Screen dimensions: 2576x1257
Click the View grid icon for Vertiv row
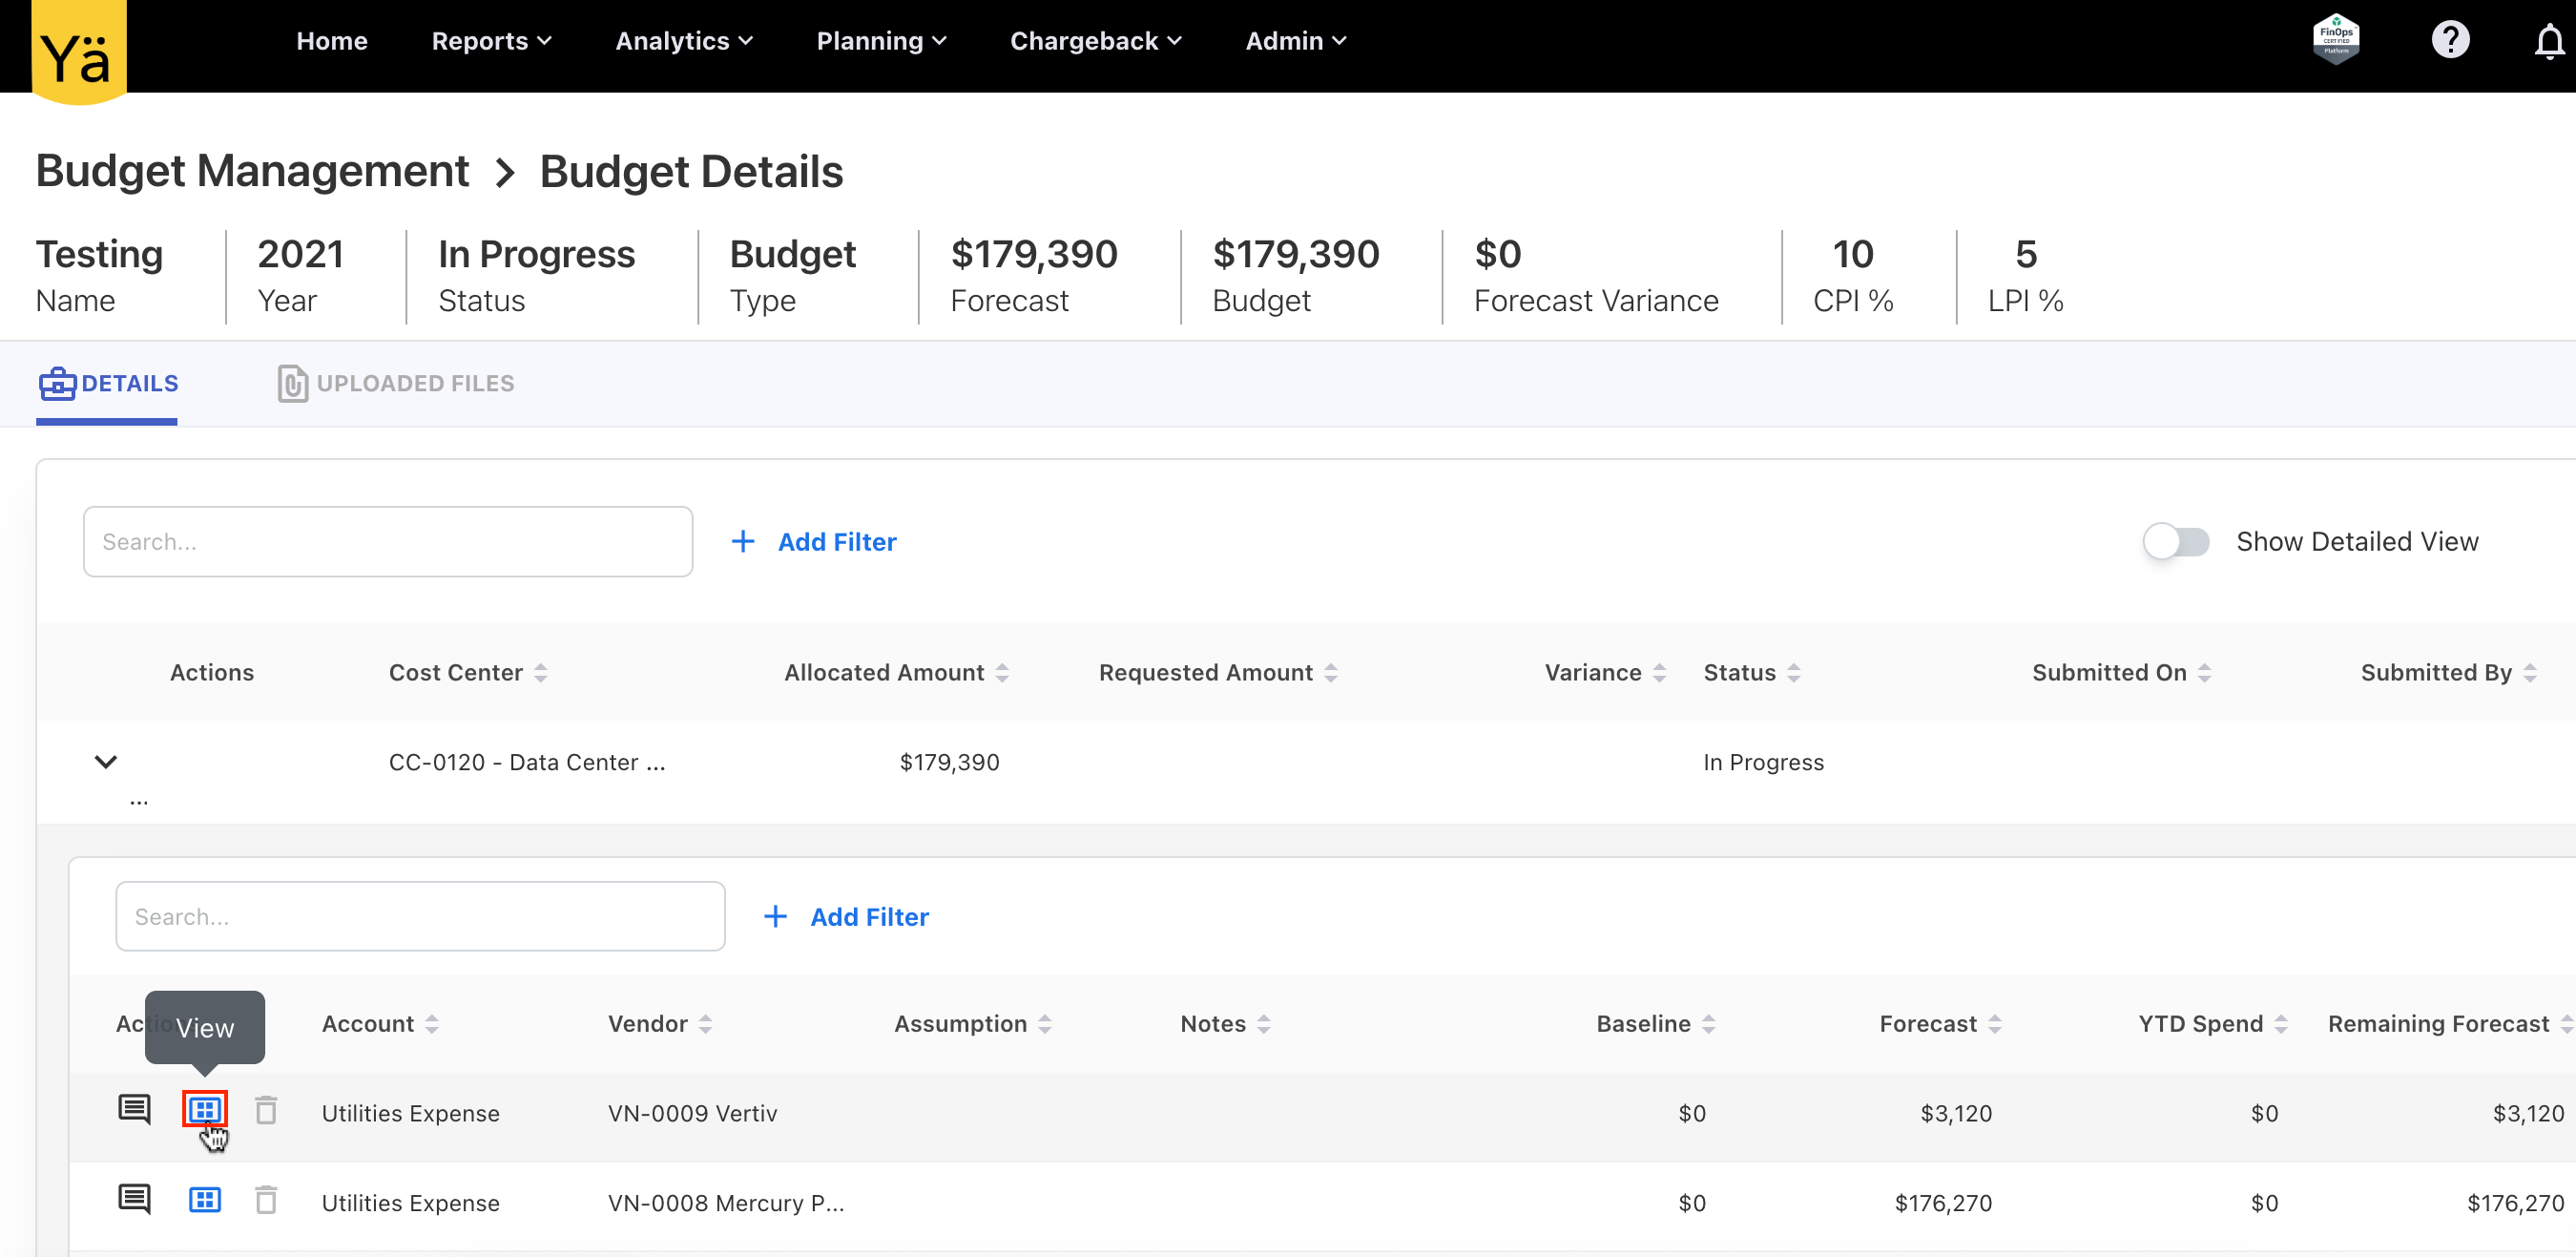pos(205,1110)
